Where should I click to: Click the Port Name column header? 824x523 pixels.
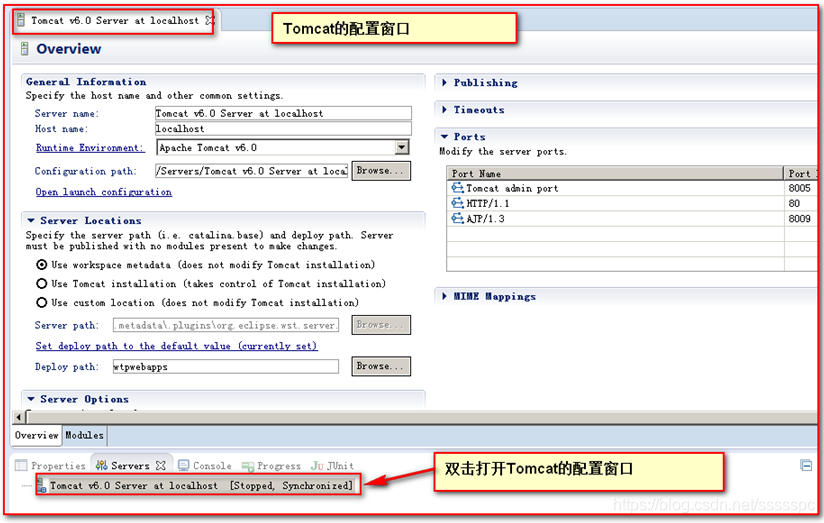click(615, 173)
